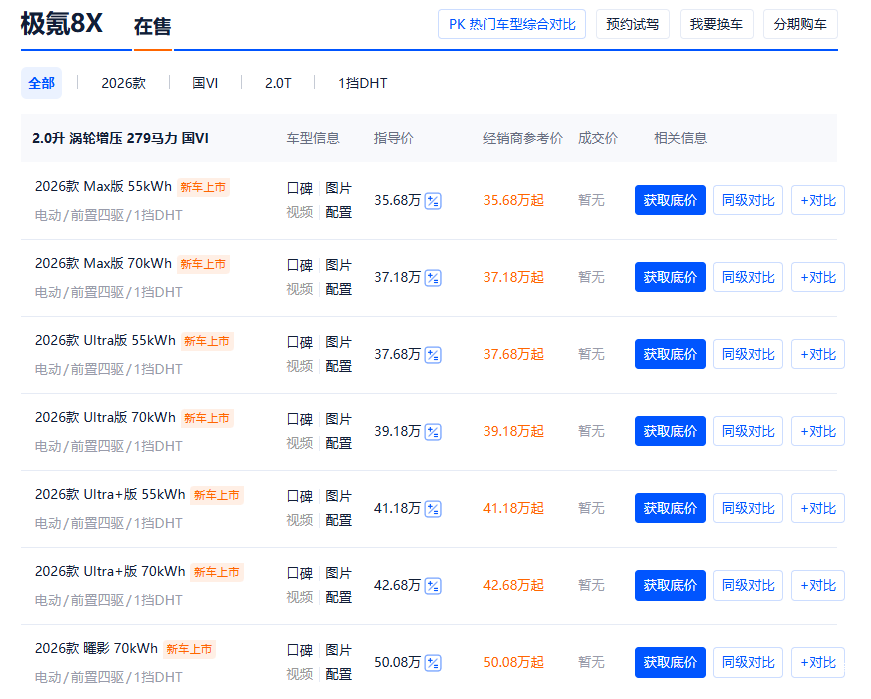
Task: Open 配置 link for Max版 55kWh
Action: 338,212
